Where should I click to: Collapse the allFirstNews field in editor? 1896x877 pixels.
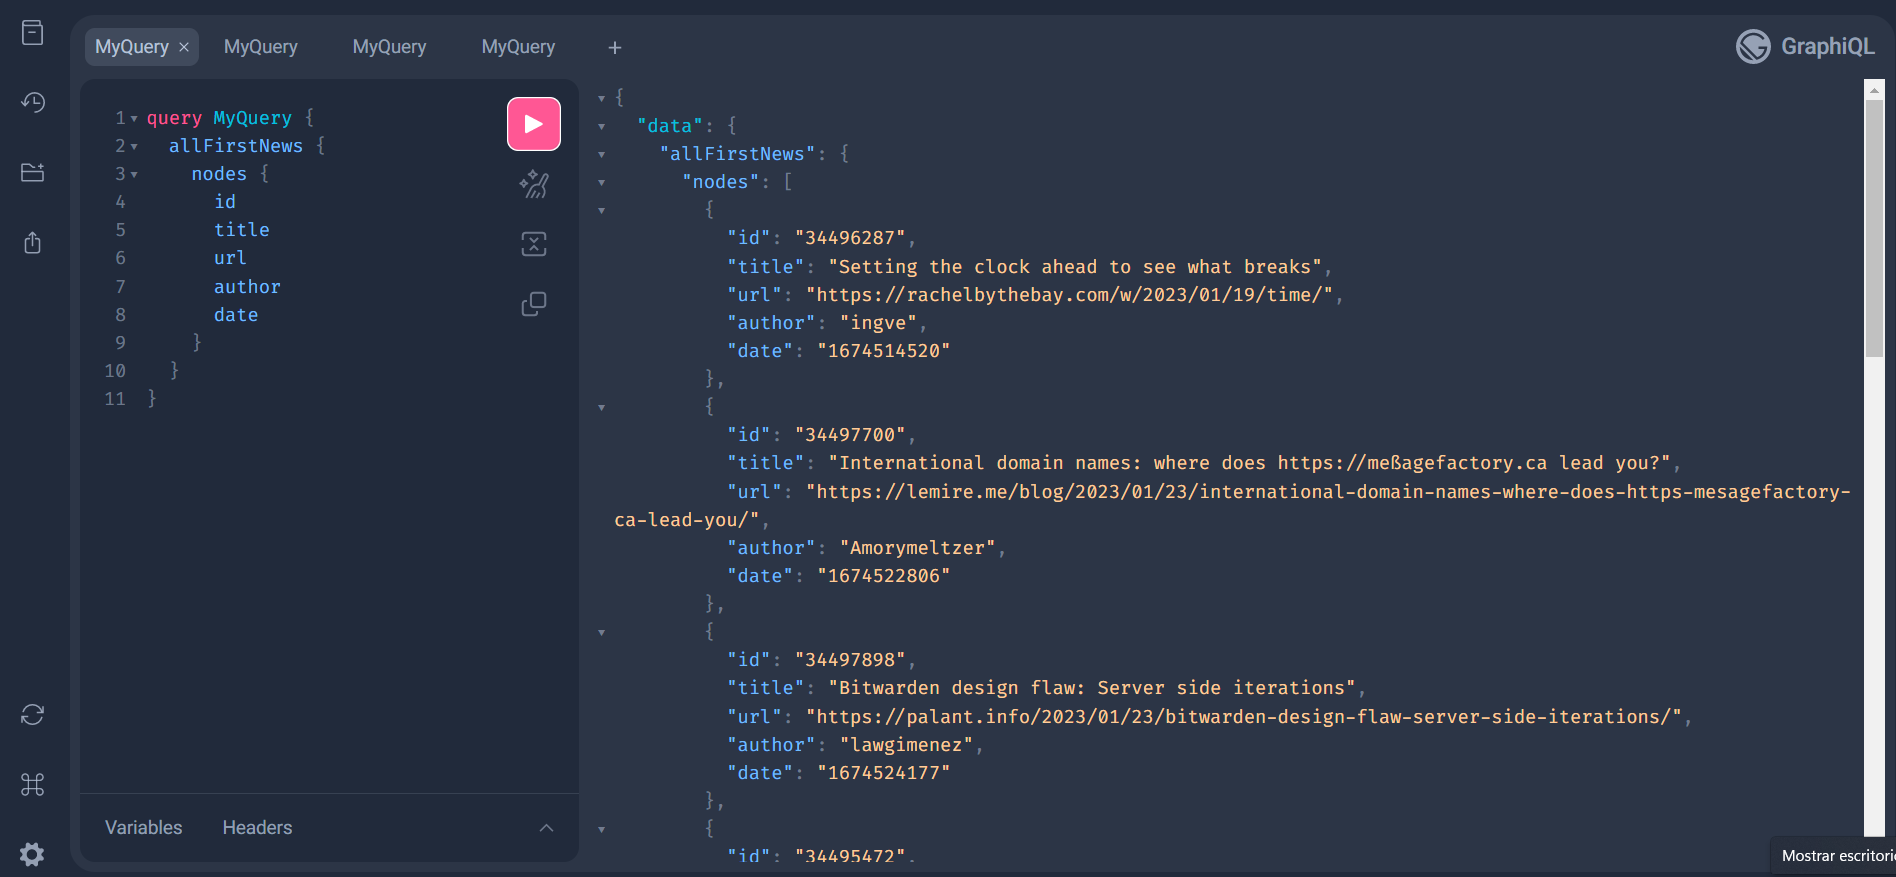(x=134, y=147)
